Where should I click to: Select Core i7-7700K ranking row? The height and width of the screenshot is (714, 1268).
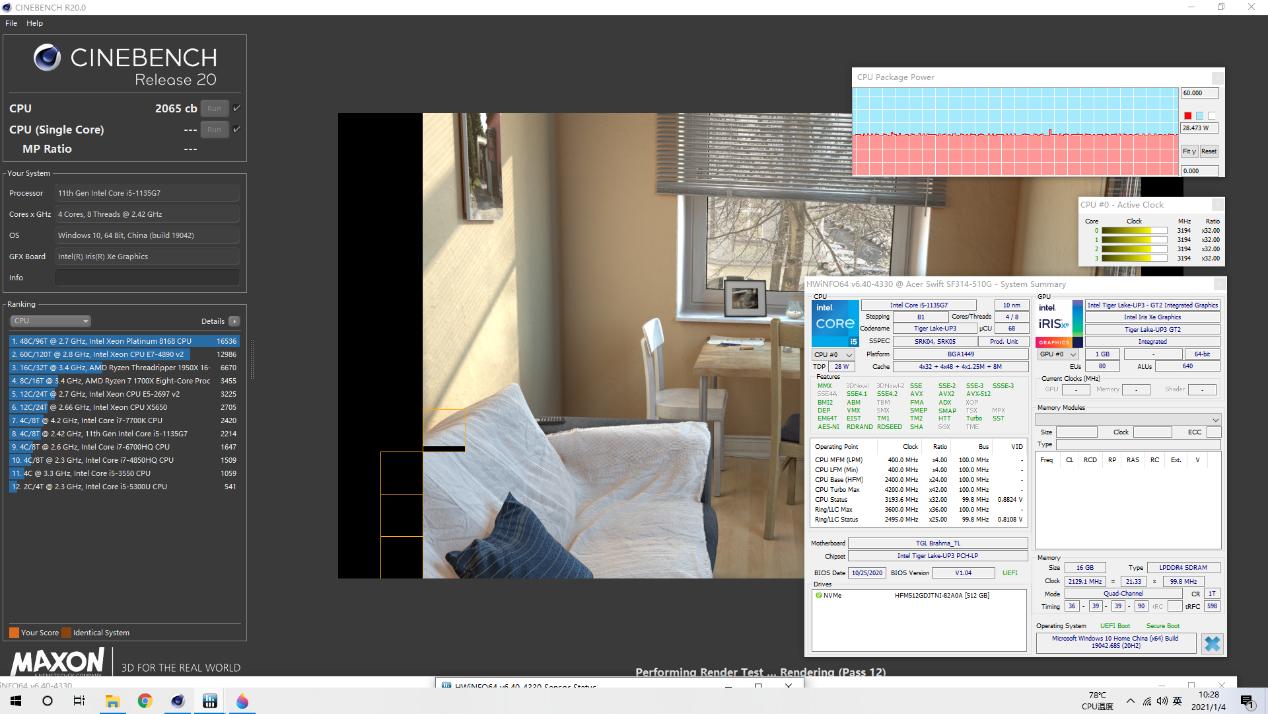pos(124,420)
